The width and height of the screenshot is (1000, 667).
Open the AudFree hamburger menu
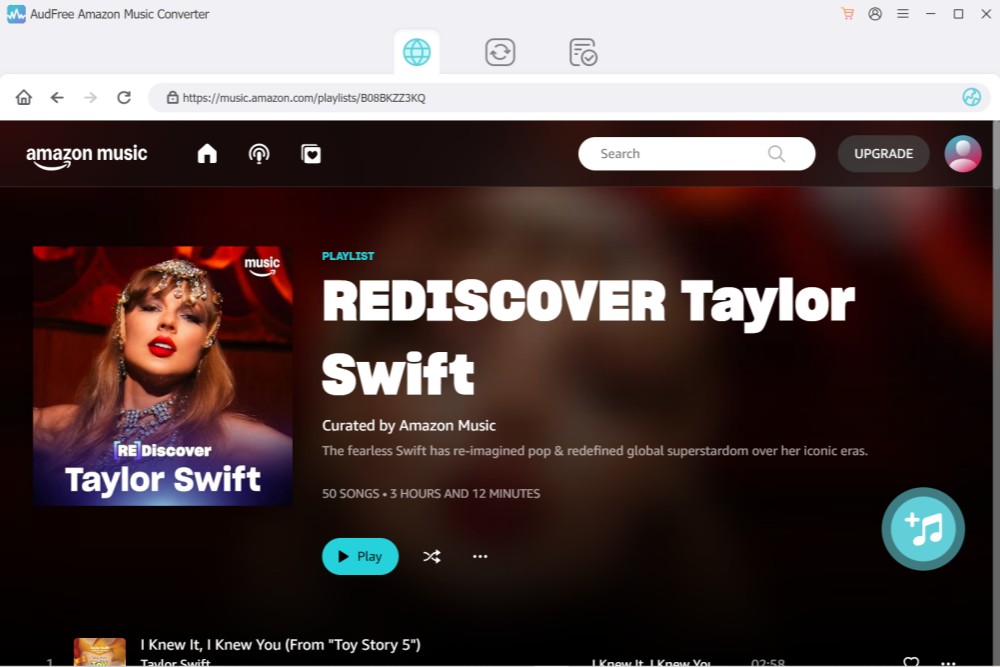tap(902, 13)
